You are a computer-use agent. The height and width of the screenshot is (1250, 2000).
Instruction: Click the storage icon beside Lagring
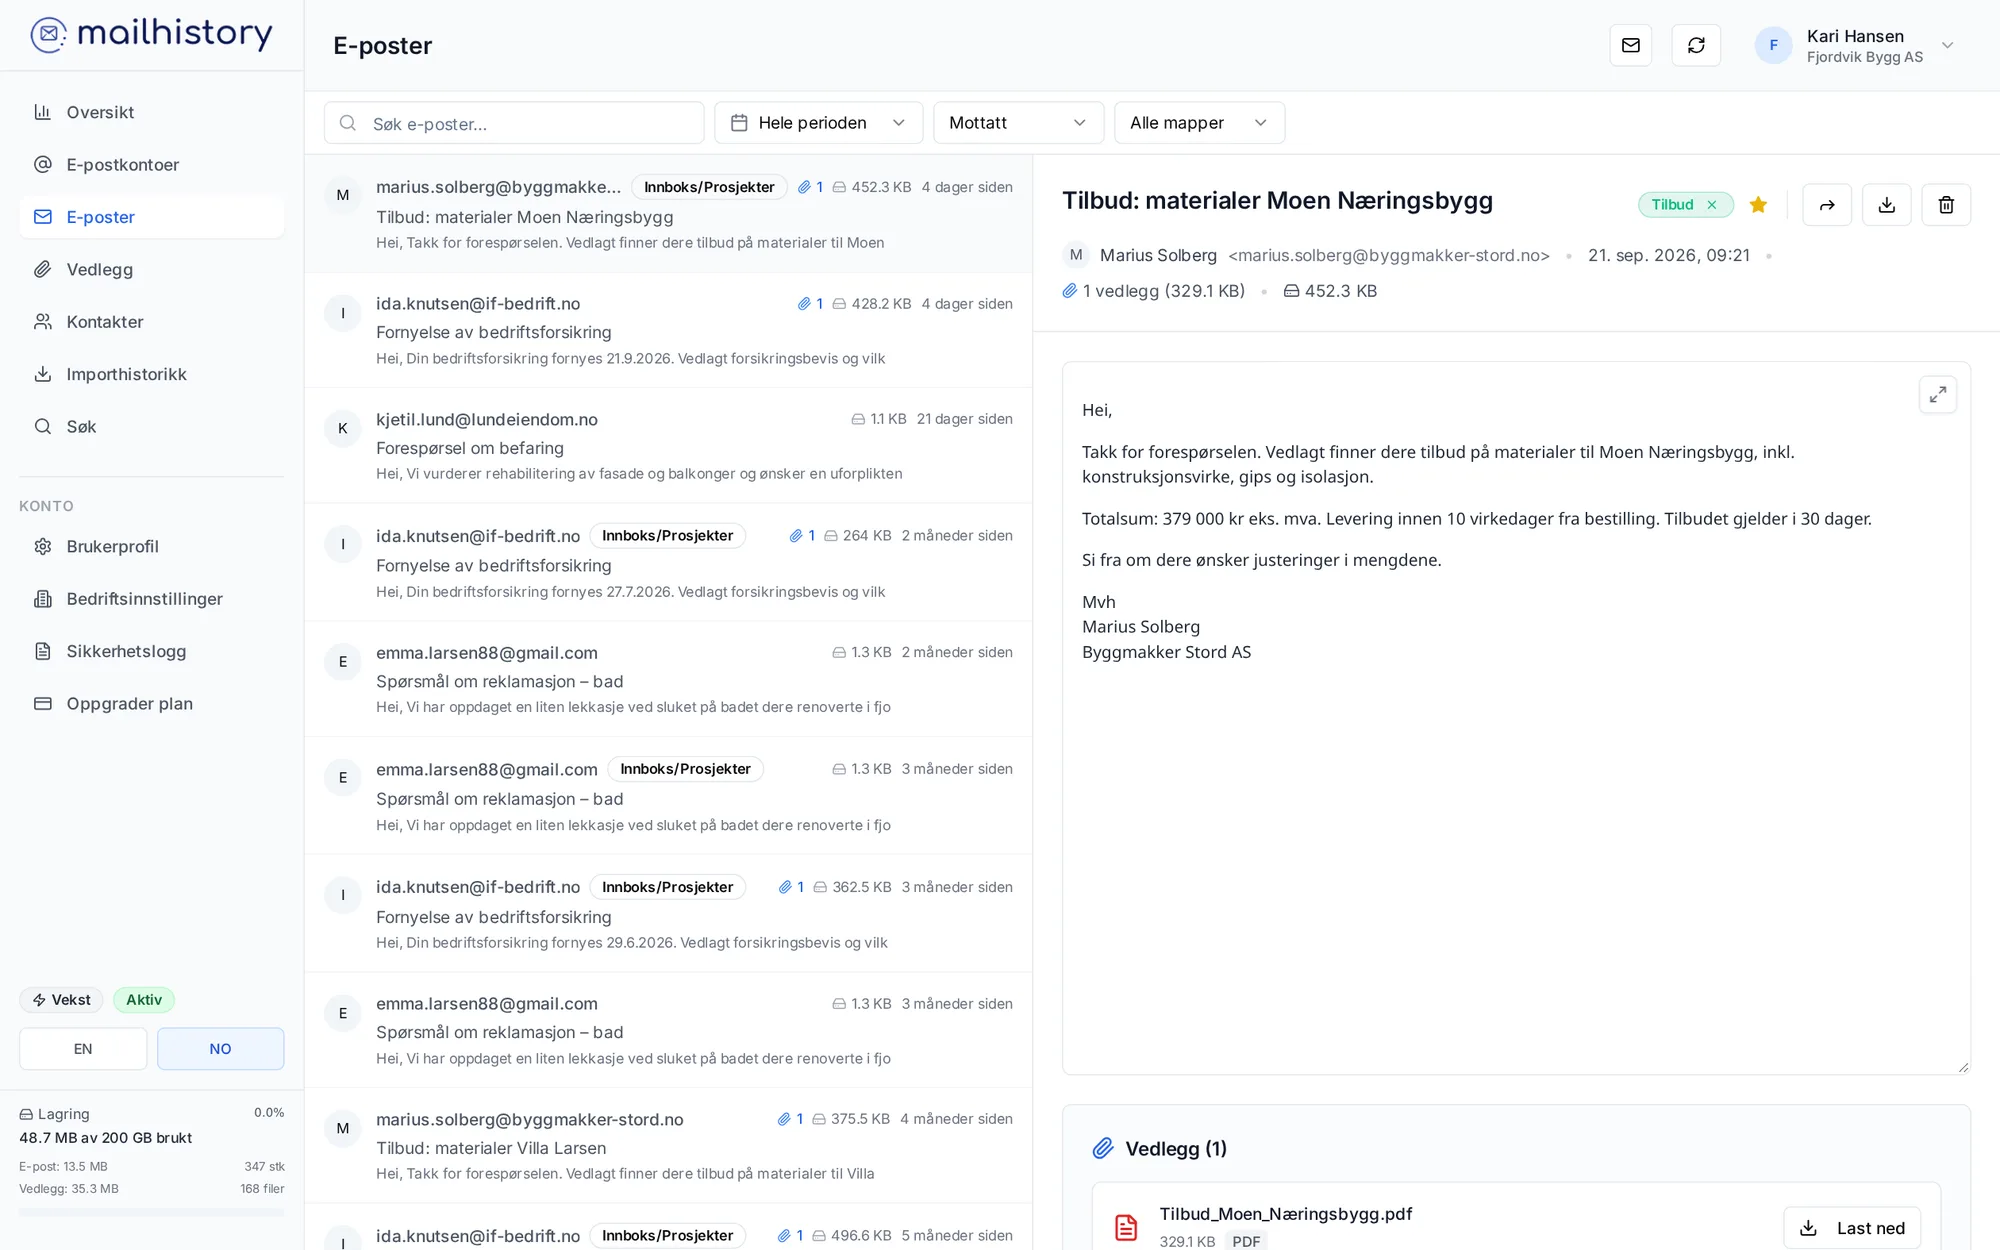point(26,1114)
